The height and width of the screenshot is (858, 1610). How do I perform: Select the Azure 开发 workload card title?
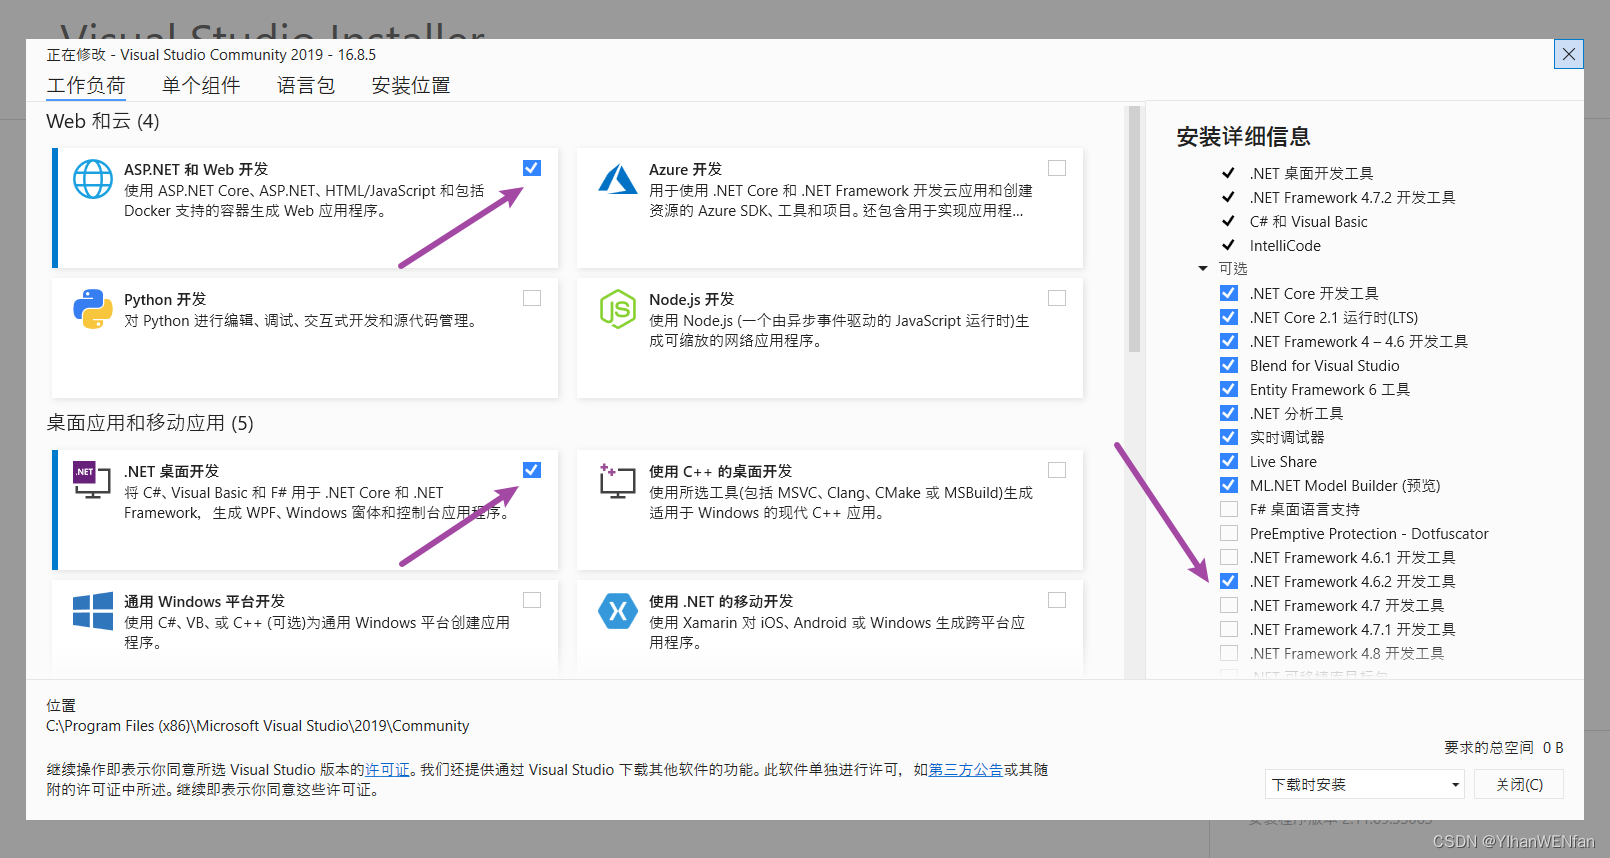tap(685, 169)
